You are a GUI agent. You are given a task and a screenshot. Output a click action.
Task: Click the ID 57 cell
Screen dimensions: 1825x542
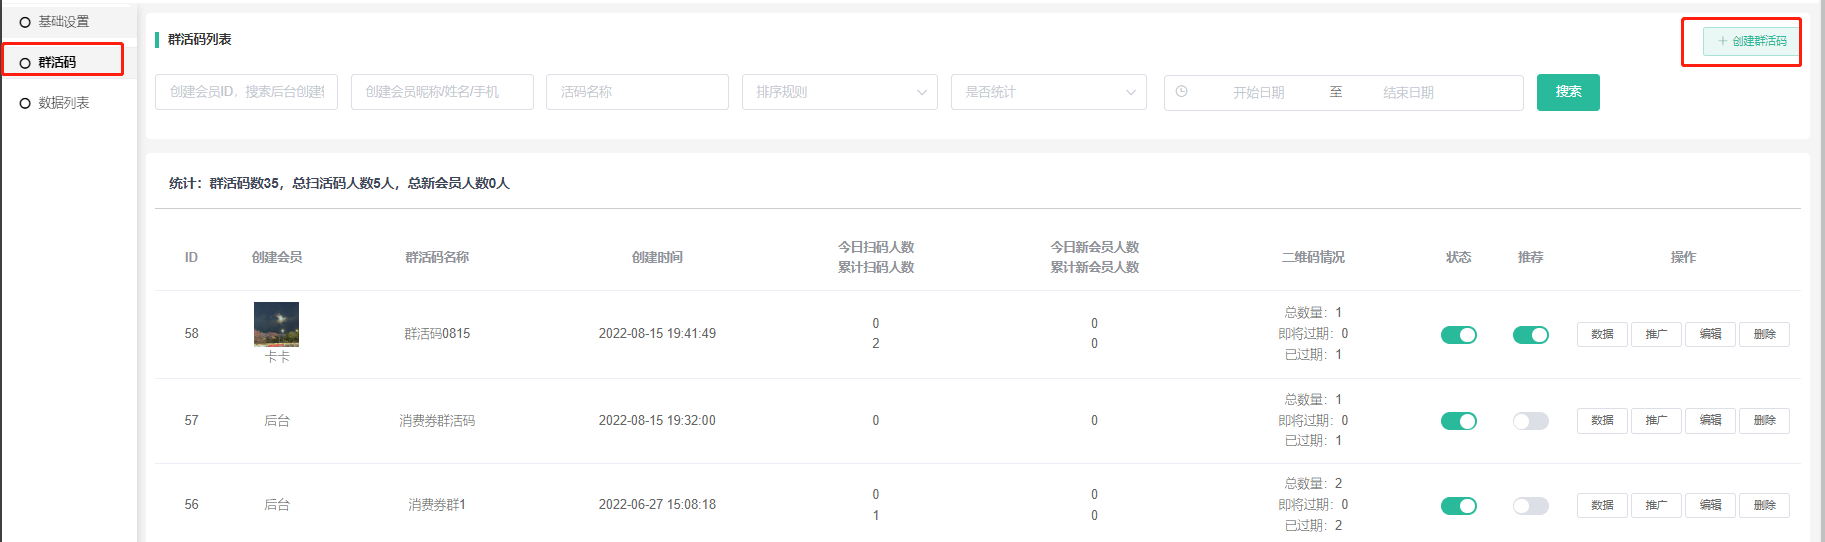191,421
